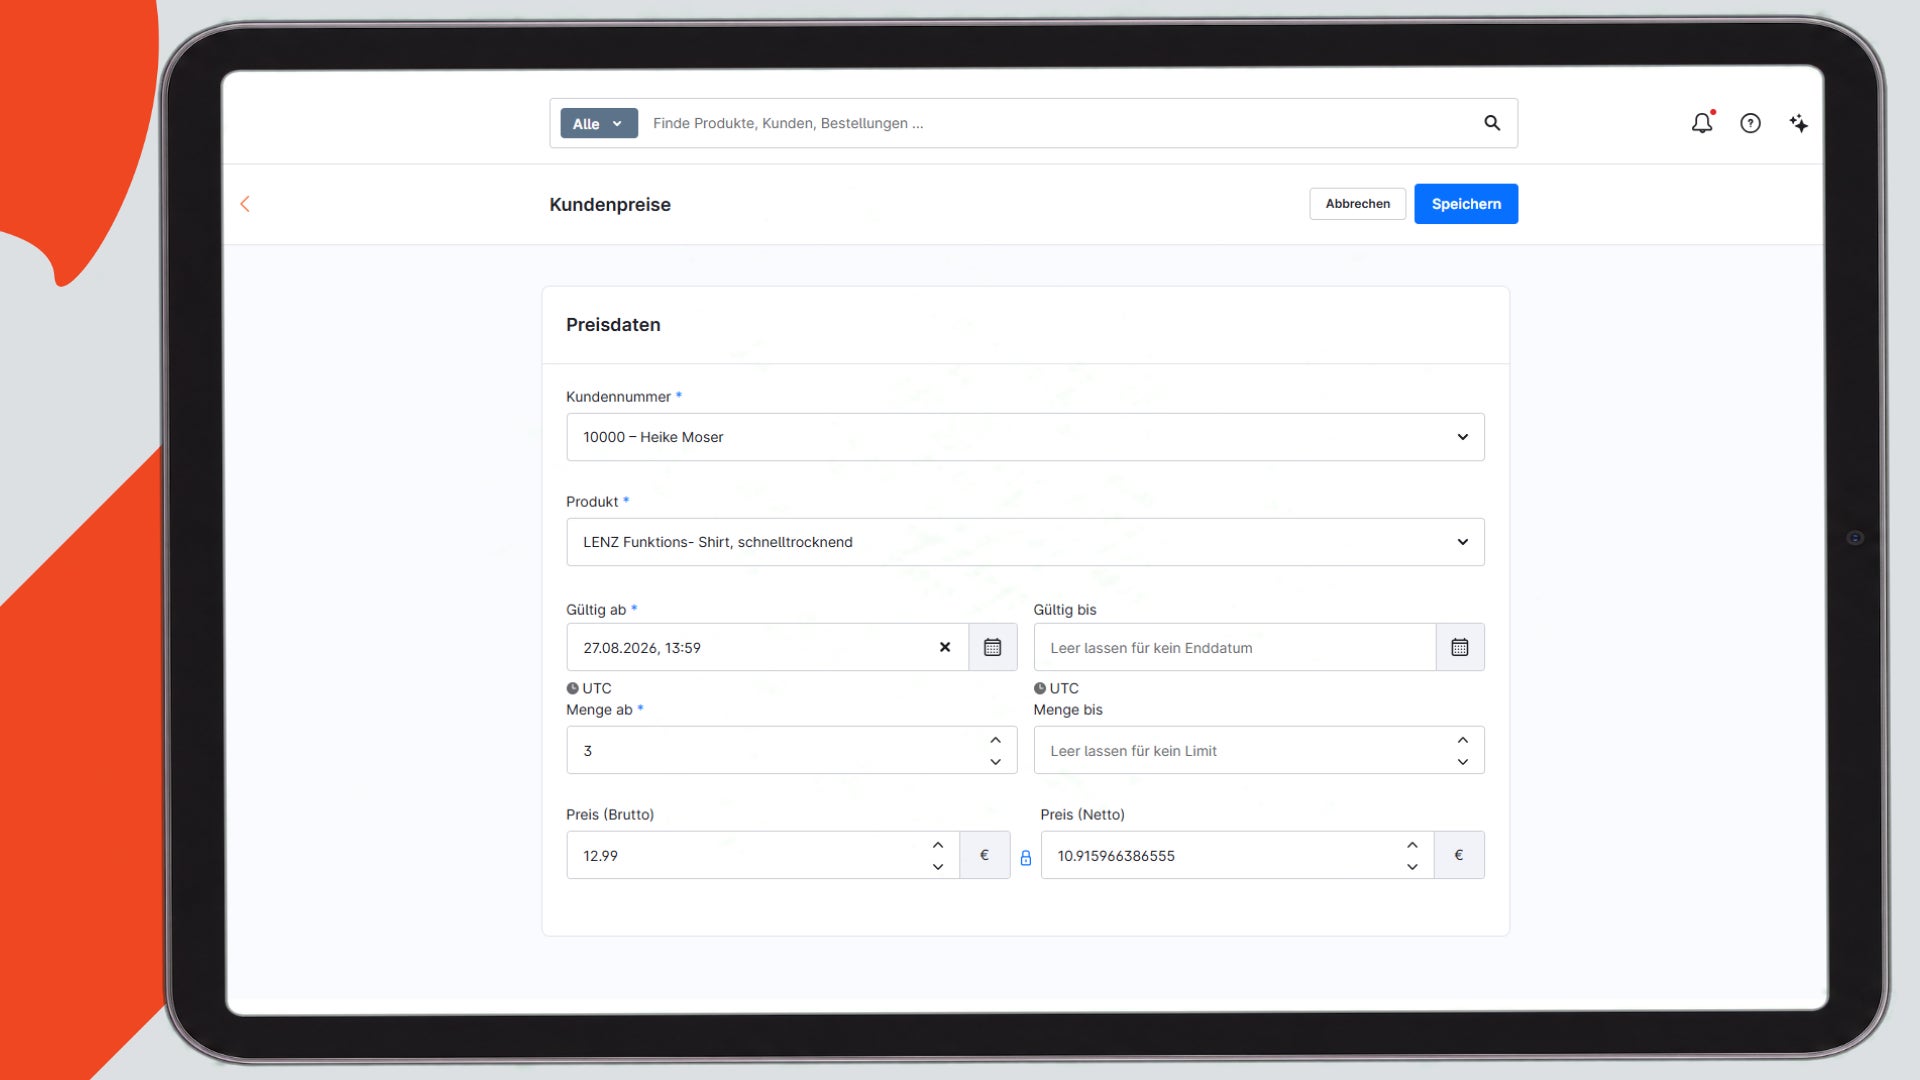
Task: Increase the Preis (Netto) value
Action: click(x=1412, y=845)
